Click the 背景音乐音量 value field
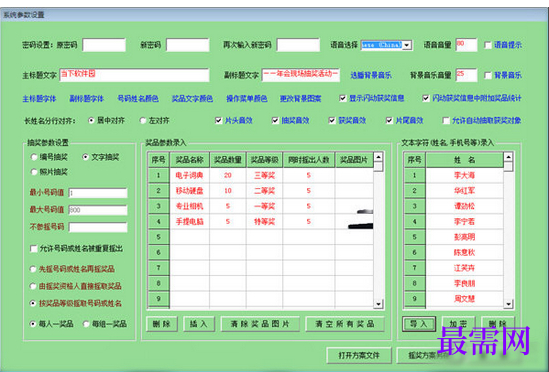The height and width of the screenshot is (372, 549). (466, 75)
